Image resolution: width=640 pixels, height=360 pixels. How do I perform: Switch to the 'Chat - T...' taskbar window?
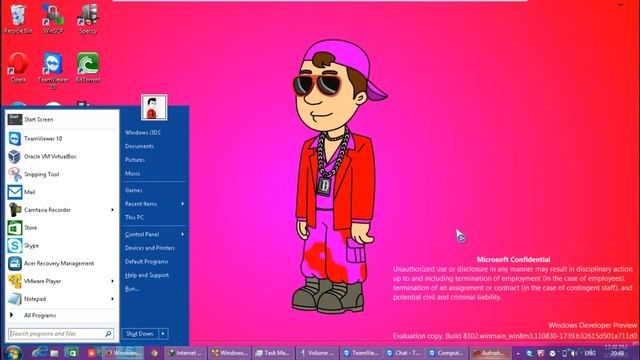tap(404, 353)
